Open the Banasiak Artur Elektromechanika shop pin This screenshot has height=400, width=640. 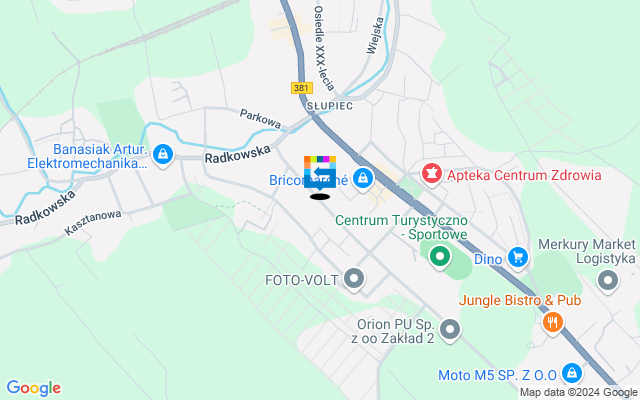[163, 155]
